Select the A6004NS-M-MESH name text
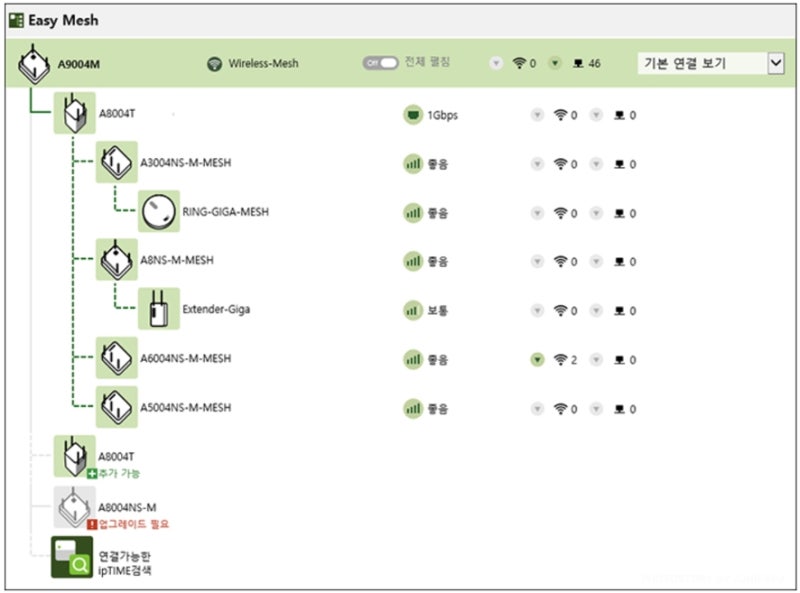 point(186,358)
